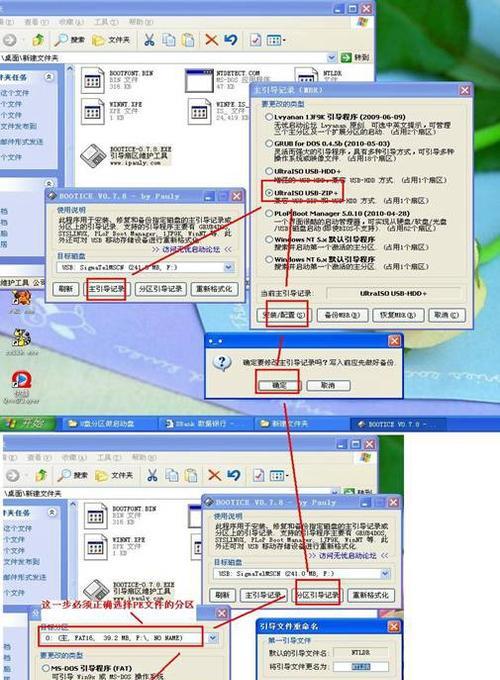Expand the target disk dropdown in upper BOOTICE
This screenshot has height=680, width=500.
[229, 268]
